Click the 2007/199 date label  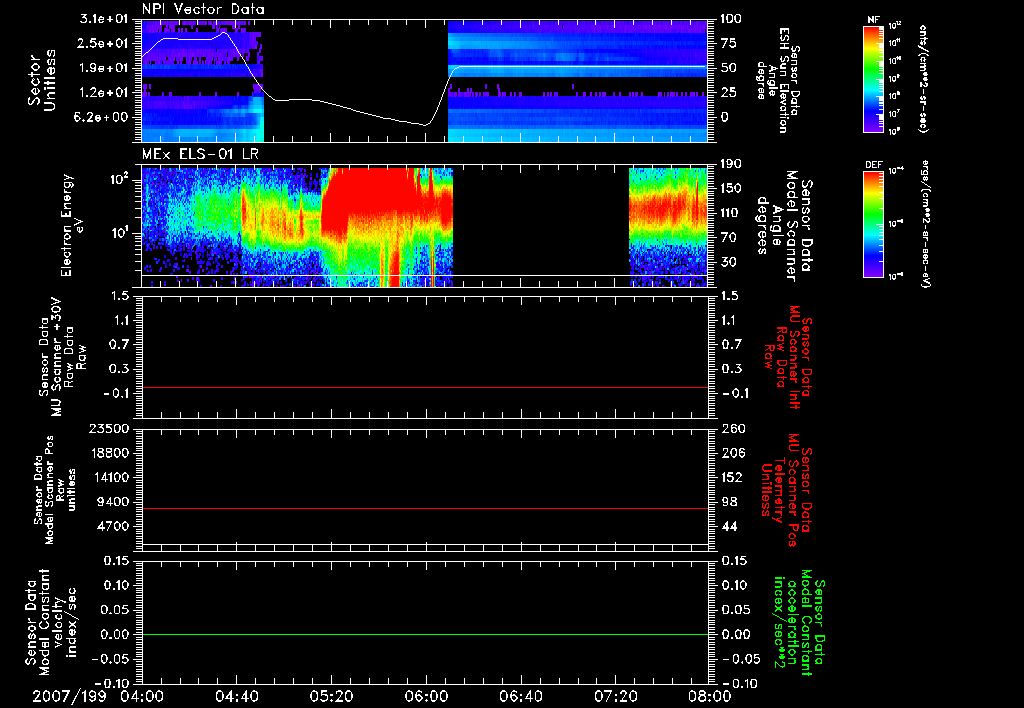click(69, 696)
